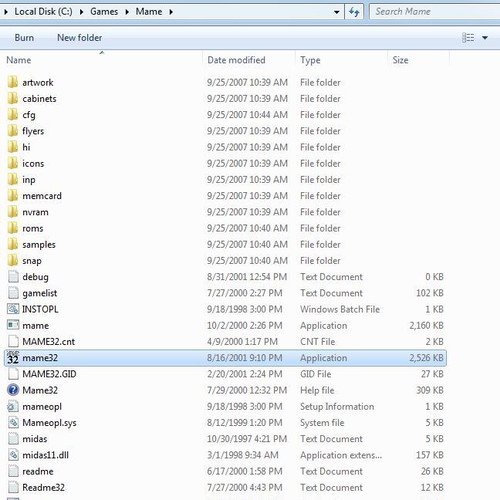Screen dimensions: 500x500
Task: Select the readme file name
Action: (x=38, y=471)
